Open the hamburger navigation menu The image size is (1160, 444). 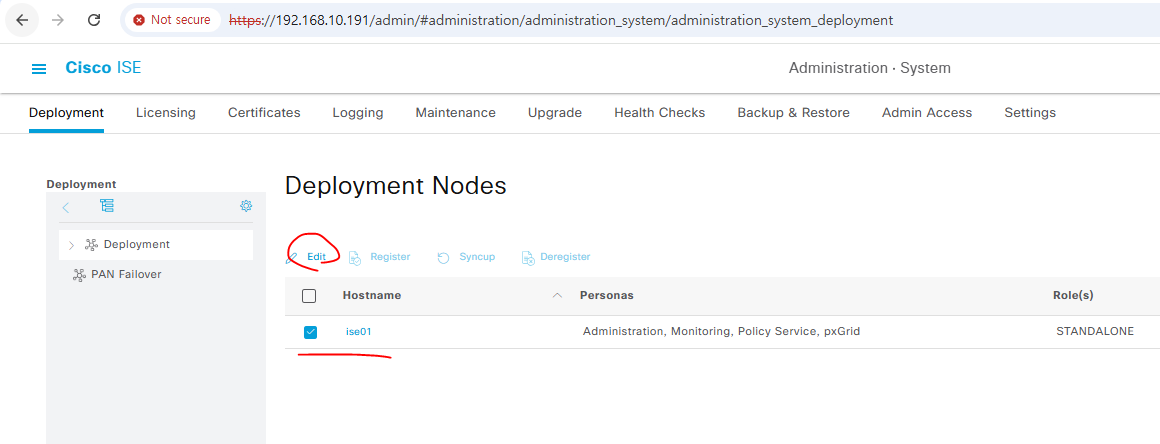[38, 69]
